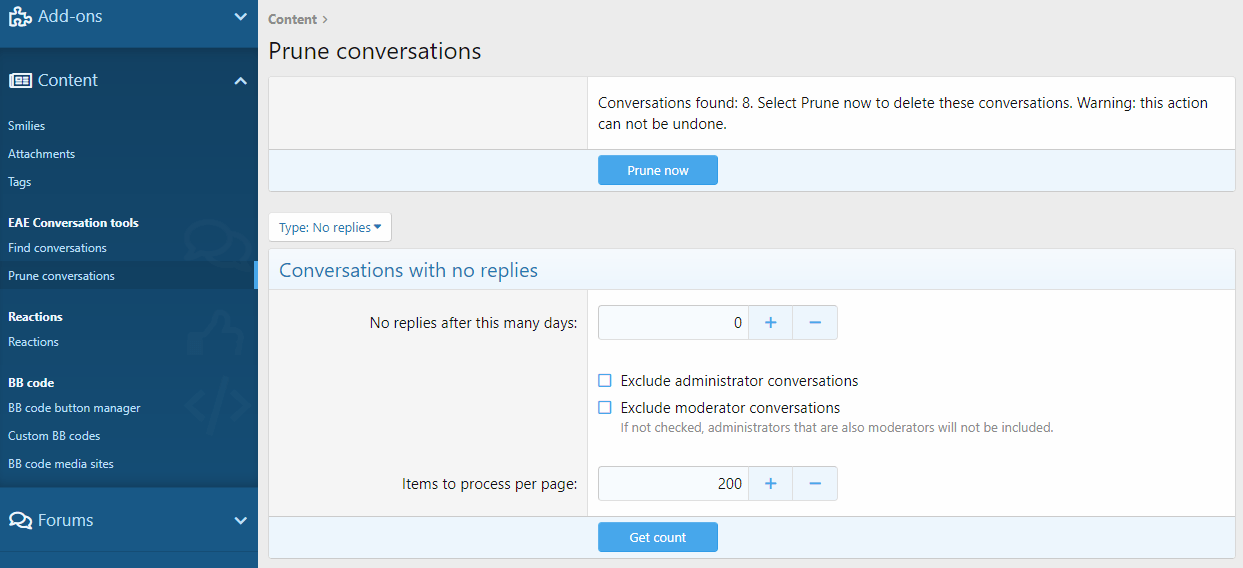Increase items per page with plus button
The height and width of the screenshot is (568, 1243).
coord(771,484)
